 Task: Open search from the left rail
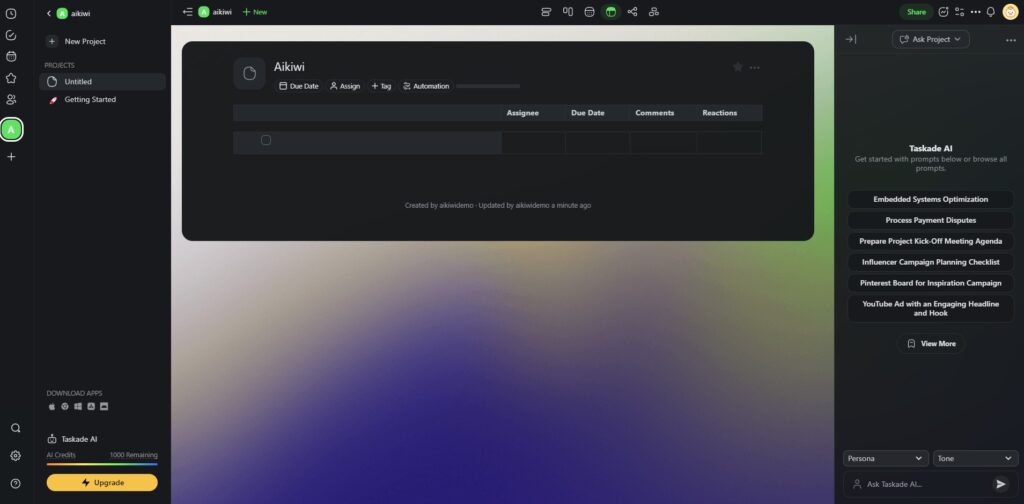[x=15, y=428]
